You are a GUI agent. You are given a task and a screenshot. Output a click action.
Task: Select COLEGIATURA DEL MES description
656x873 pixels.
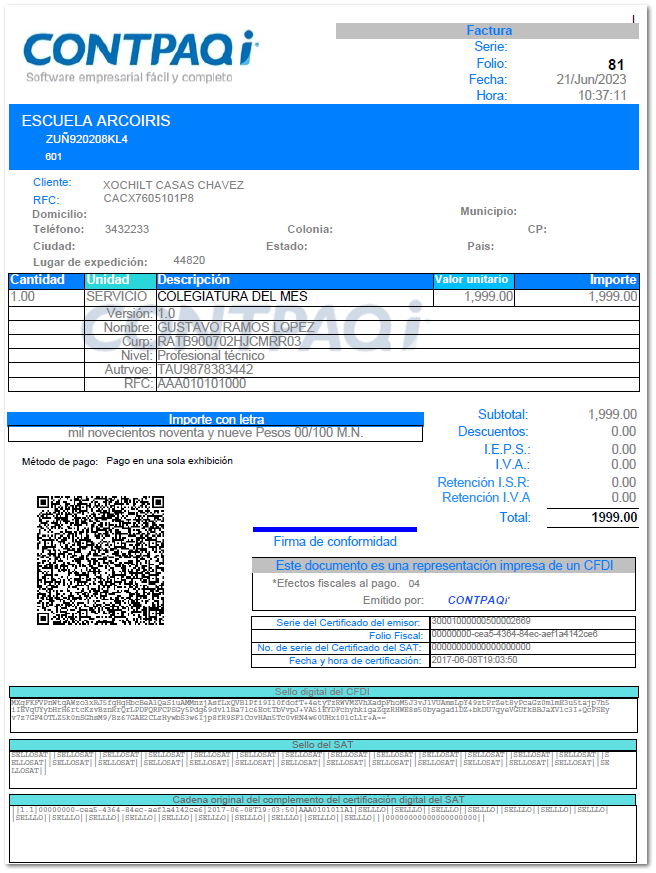(x=233, y=297)
